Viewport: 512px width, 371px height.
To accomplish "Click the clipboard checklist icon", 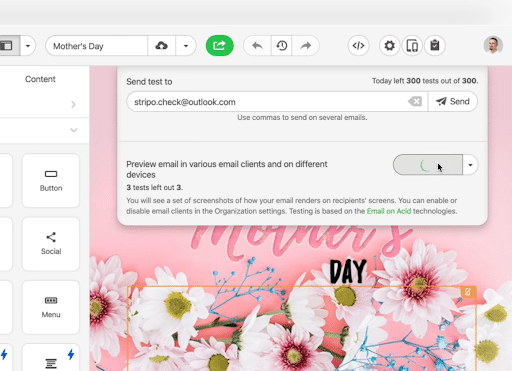I will point(435,45).
